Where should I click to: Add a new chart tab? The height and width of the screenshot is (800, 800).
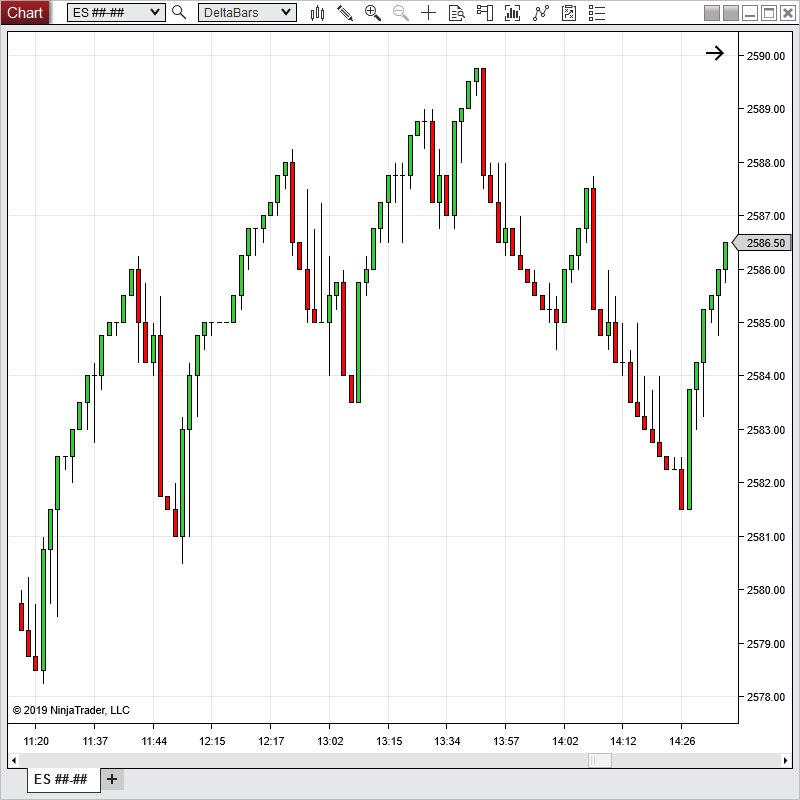pos(112,779)
